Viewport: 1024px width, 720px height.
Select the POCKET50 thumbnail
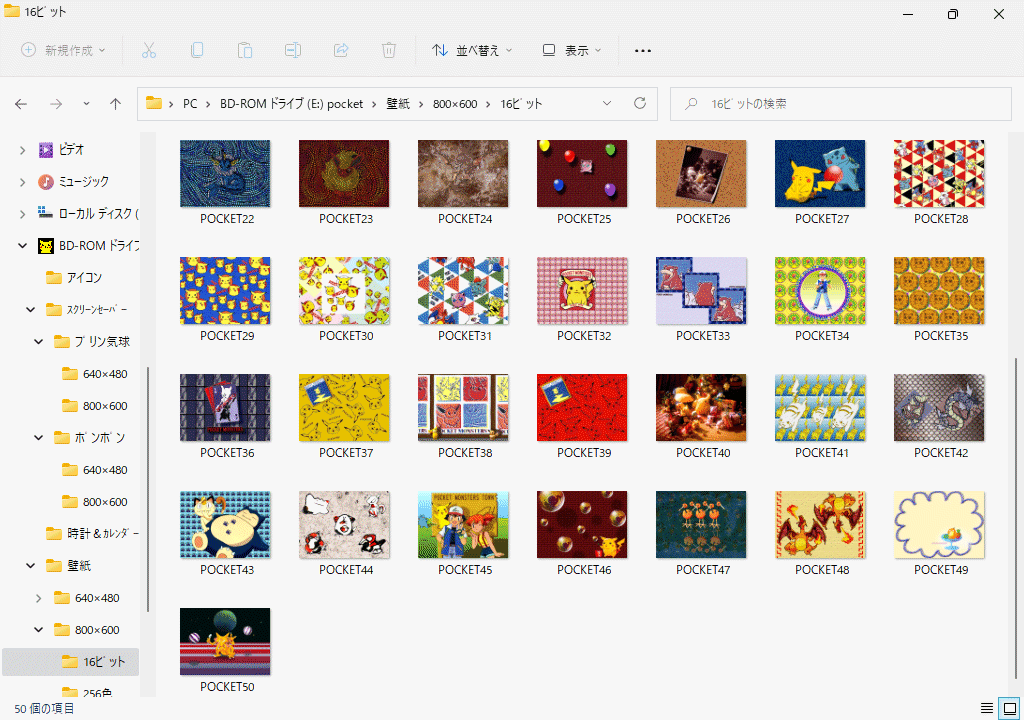pos(225,641)
